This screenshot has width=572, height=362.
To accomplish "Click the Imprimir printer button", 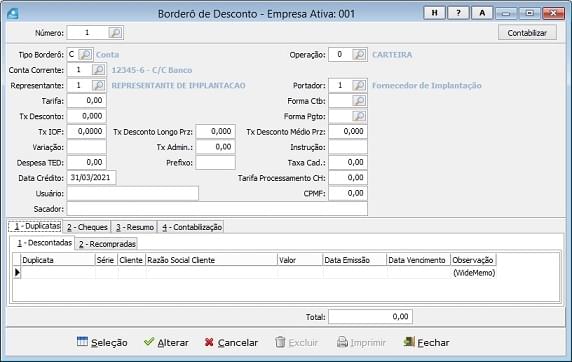I will pos(361,342).
